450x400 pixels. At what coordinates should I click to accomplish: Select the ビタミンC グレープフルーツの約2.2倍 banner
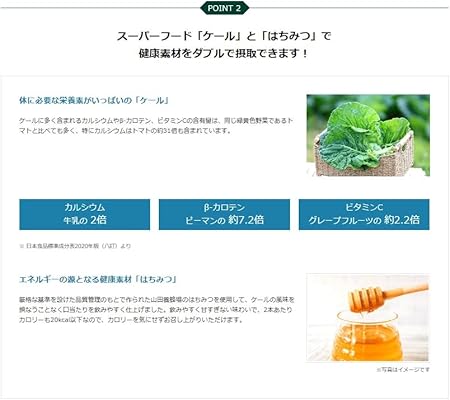(x=364, y=214)
